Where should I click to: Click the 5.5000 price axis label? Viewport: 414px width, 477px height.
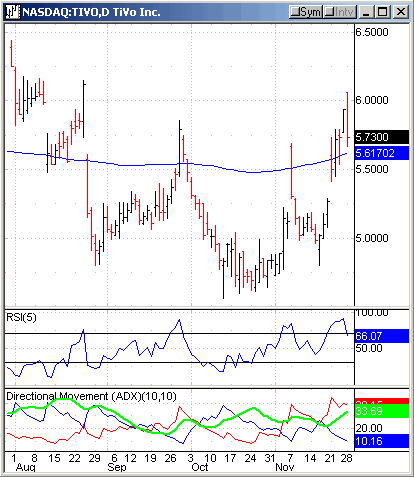(x=372, y=169)
